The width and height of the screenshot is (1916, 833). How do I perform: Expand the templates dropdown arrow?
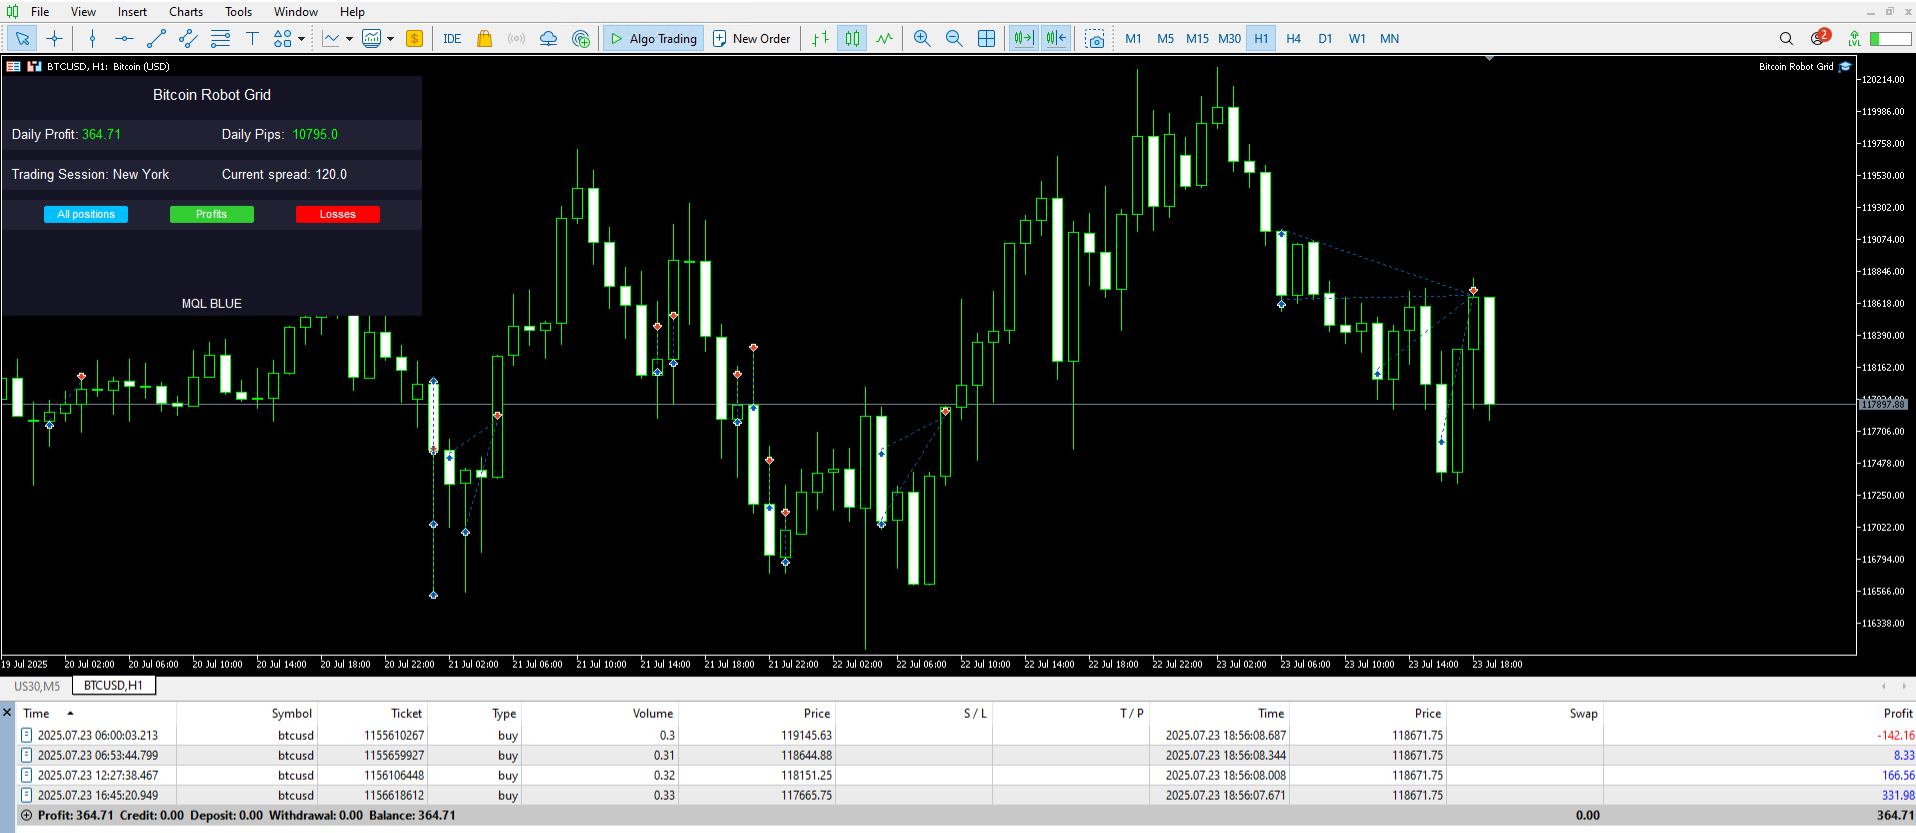pyautogui.click(x=390, y=39)
